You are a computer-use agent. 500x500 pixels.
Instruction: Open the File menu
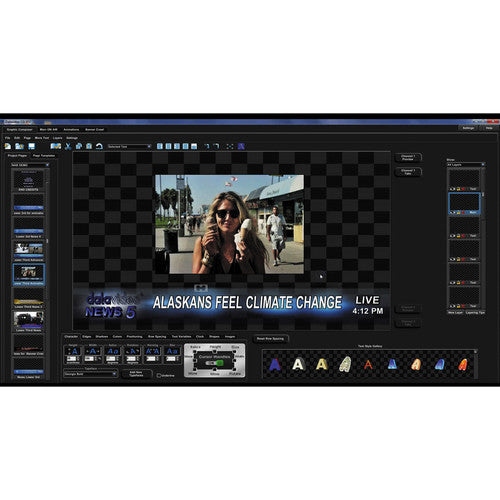coord(8,138)
